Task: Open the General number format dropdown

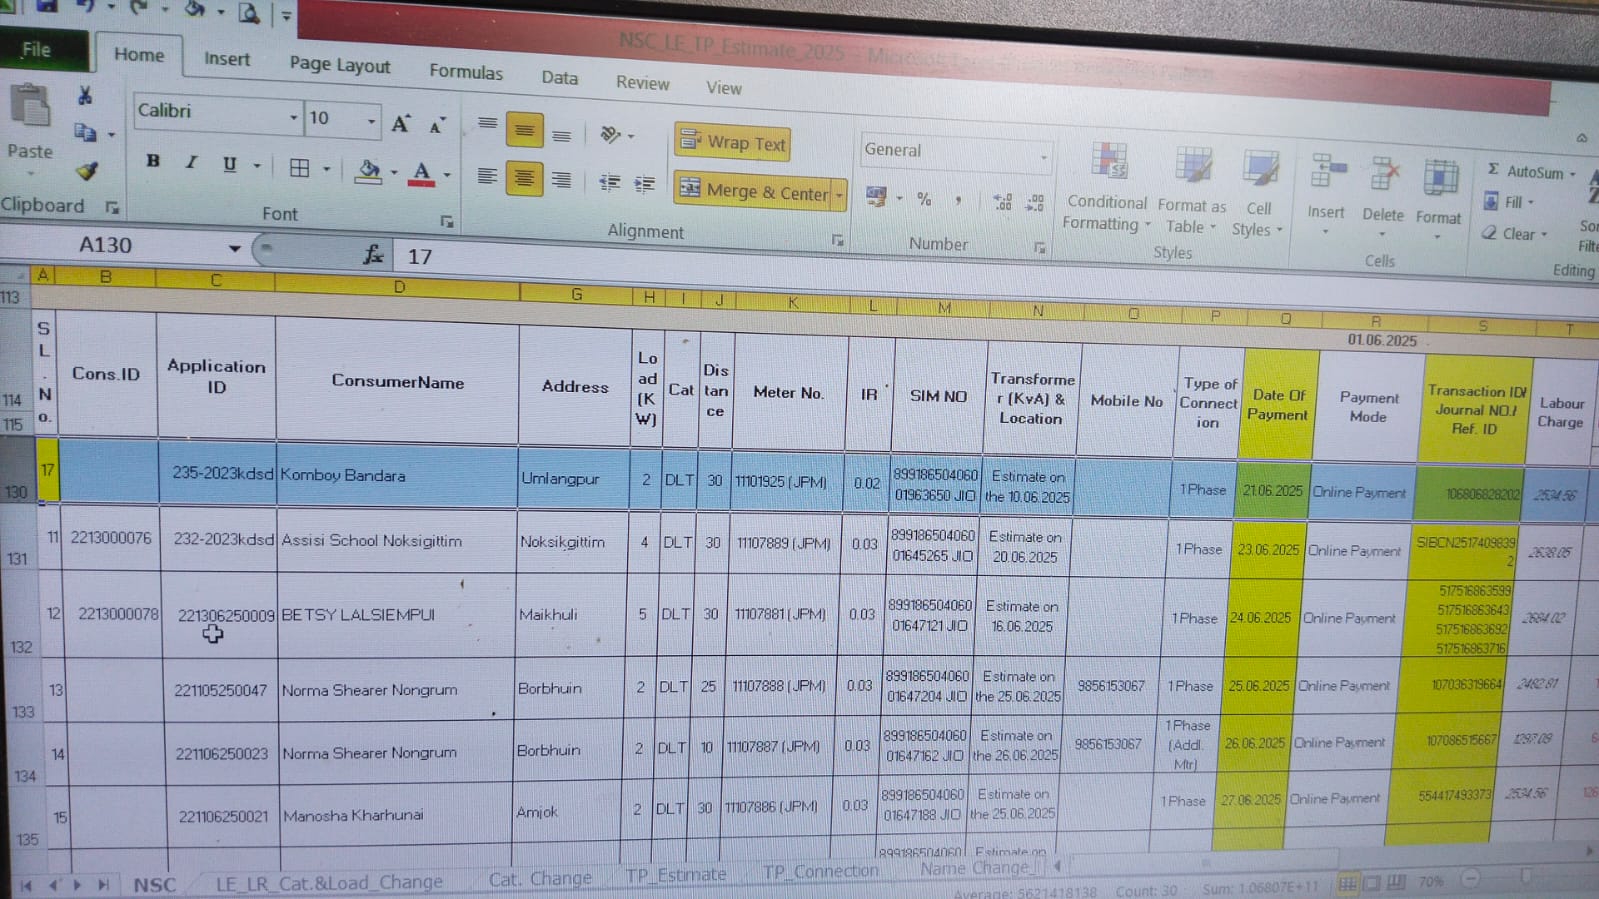Action: pyautogui.click(x=1044, y=158)
